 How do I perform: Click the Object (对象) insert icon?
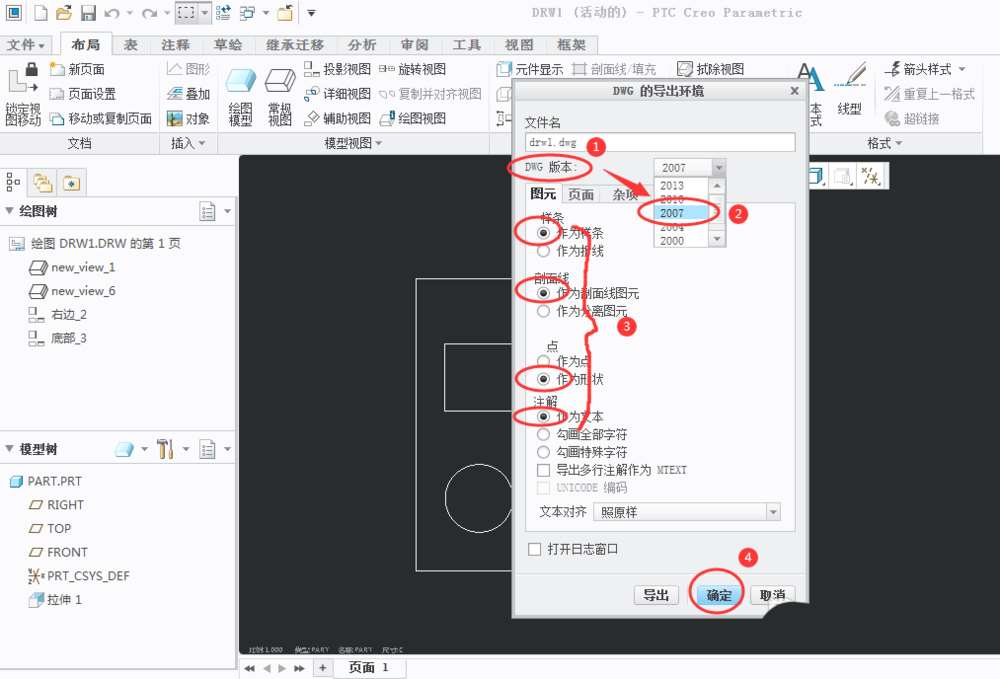click(x=175, y=119)
